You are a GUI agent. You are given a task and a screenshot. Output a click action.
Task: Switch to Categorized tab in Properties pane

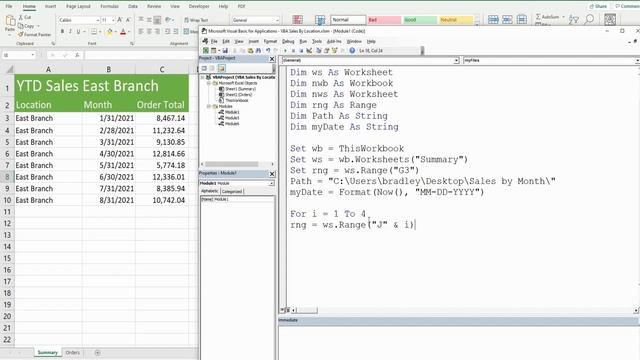coord(232,191)
